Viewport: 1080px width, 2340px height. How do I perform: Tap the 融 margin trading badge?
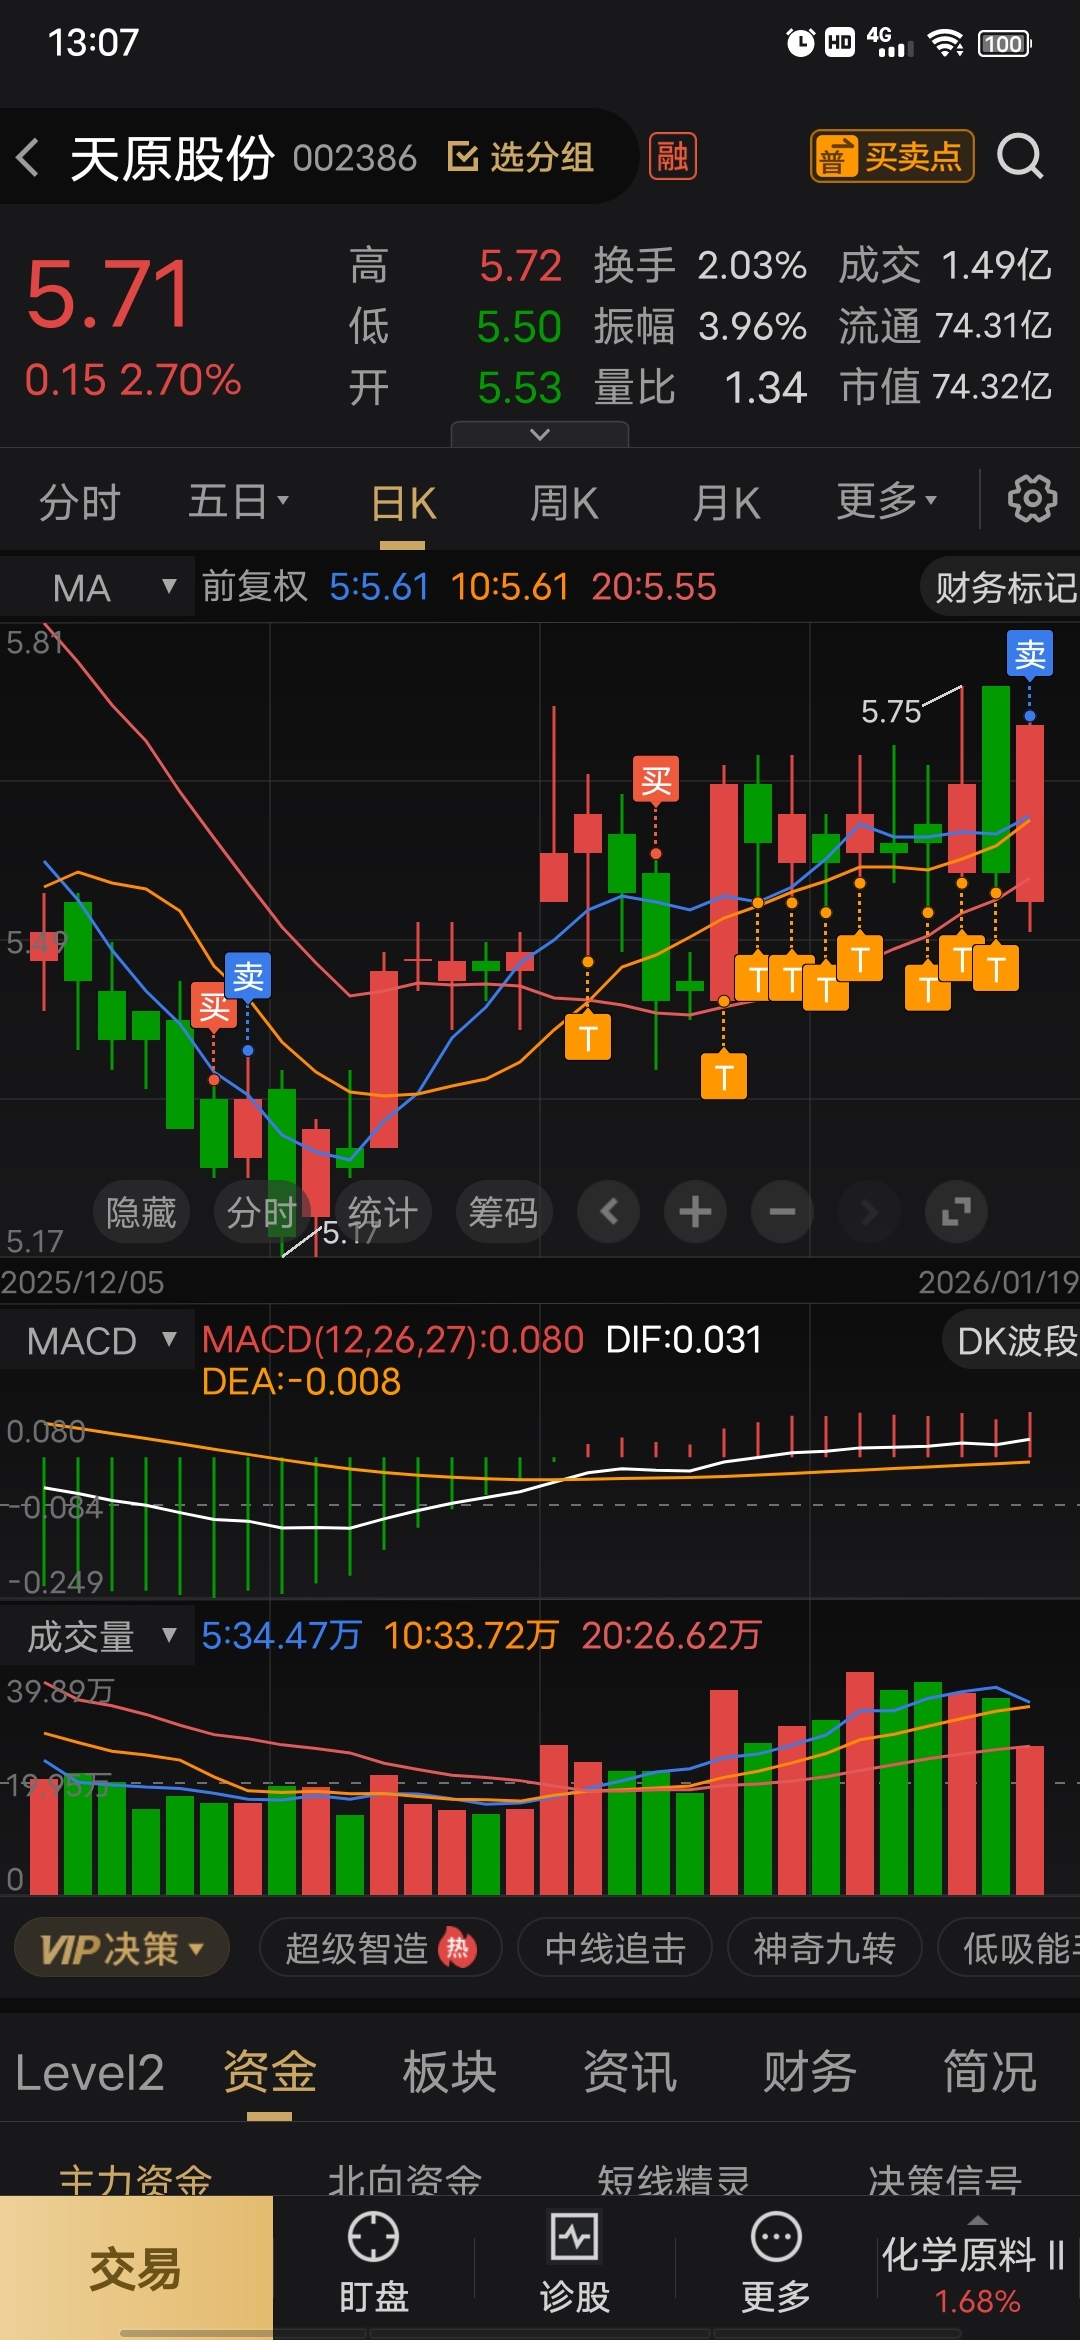pos(673,156)
